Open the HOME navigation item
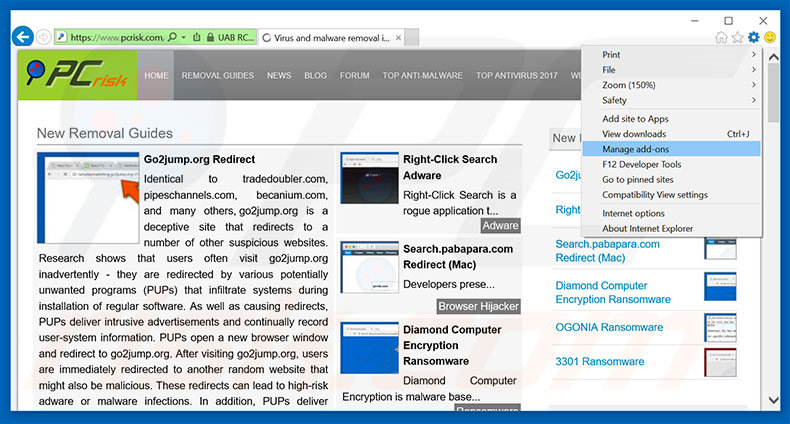Image resolution: width=790 pixels, height=424 pixels. pos(156,76)
